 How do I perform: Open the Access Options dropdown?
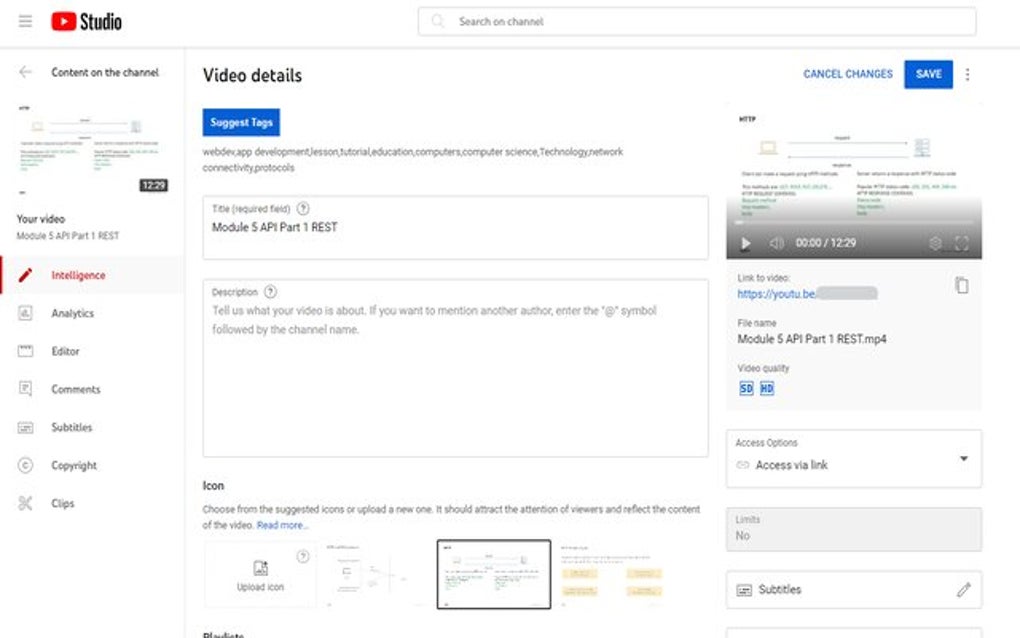(x=963, y=458)
